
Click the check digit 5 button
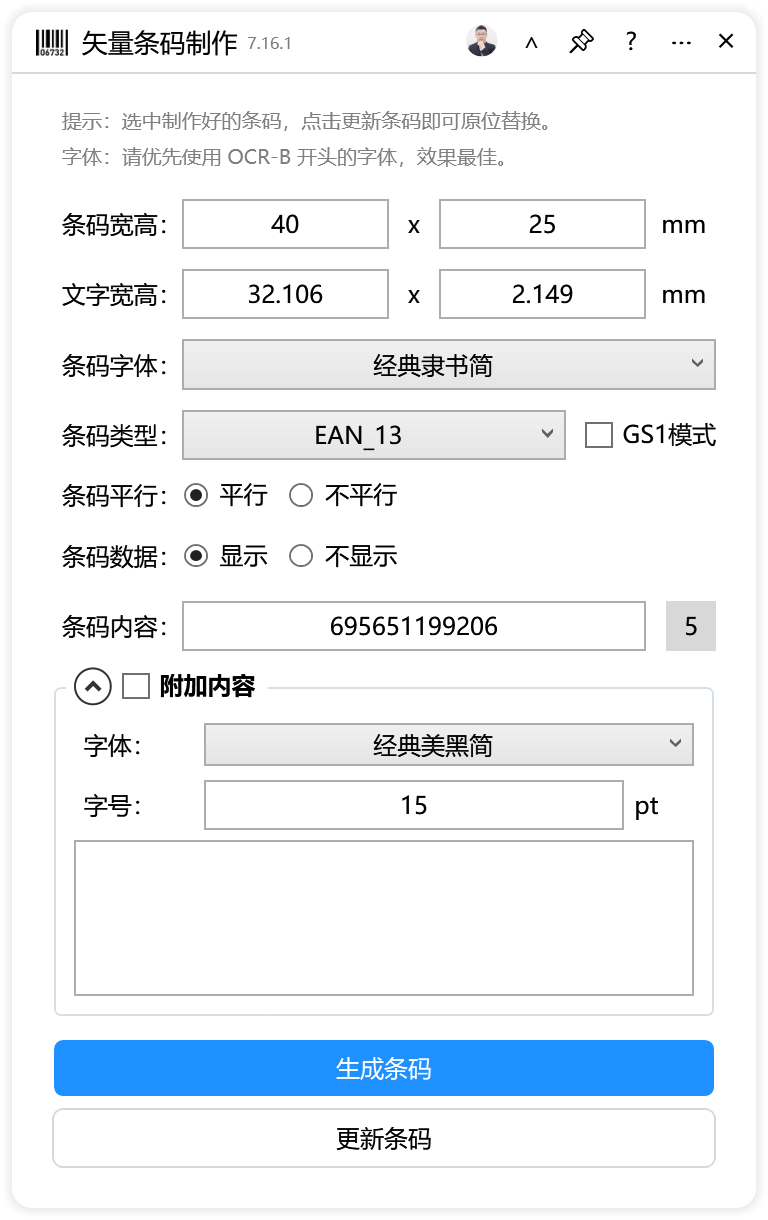691,626
